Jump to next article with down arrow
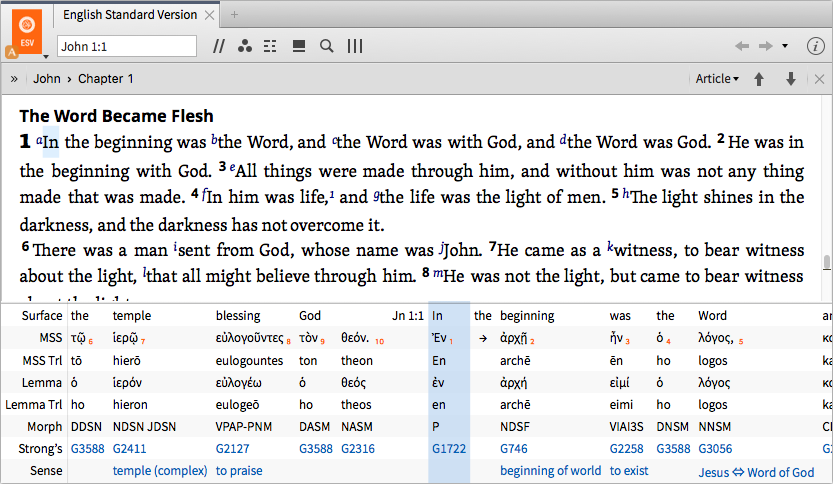This screenshot has height=484, width=833. (791, 79)
